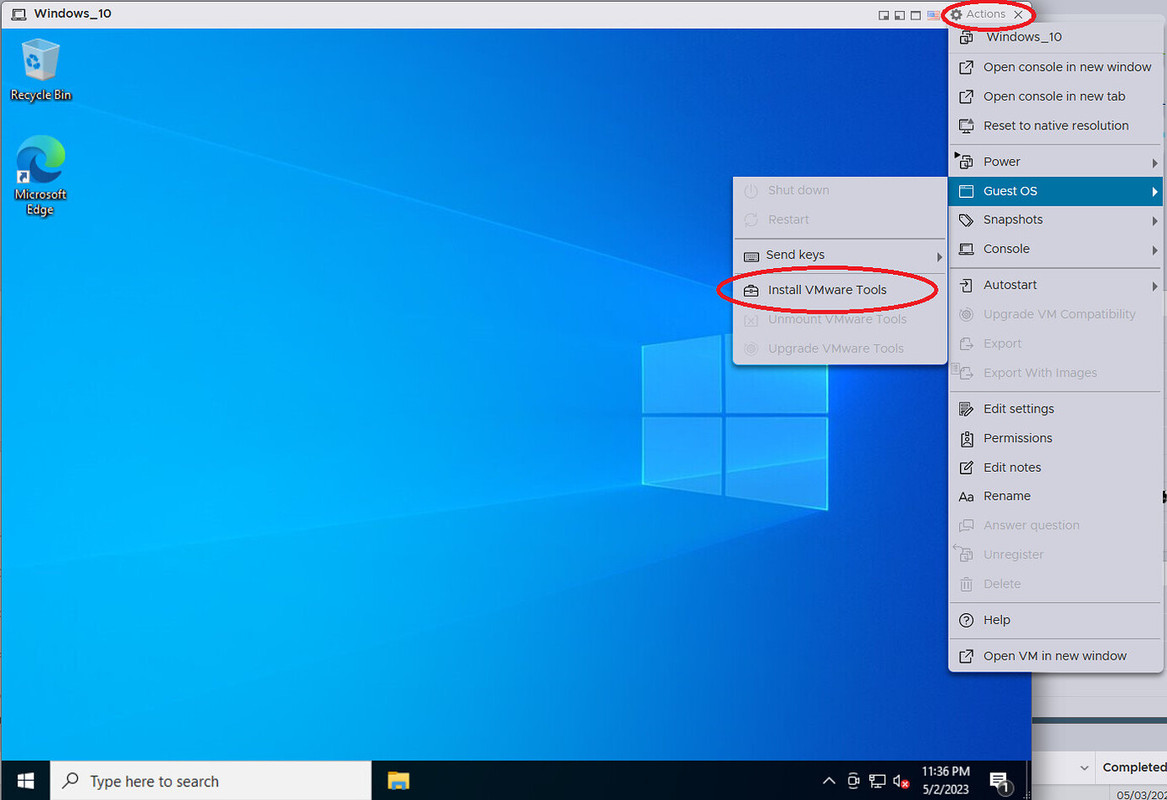The width and height of the screenshot is (1167, 800).
Task: Expand the Console submenu
Action: coord(1055,249)
